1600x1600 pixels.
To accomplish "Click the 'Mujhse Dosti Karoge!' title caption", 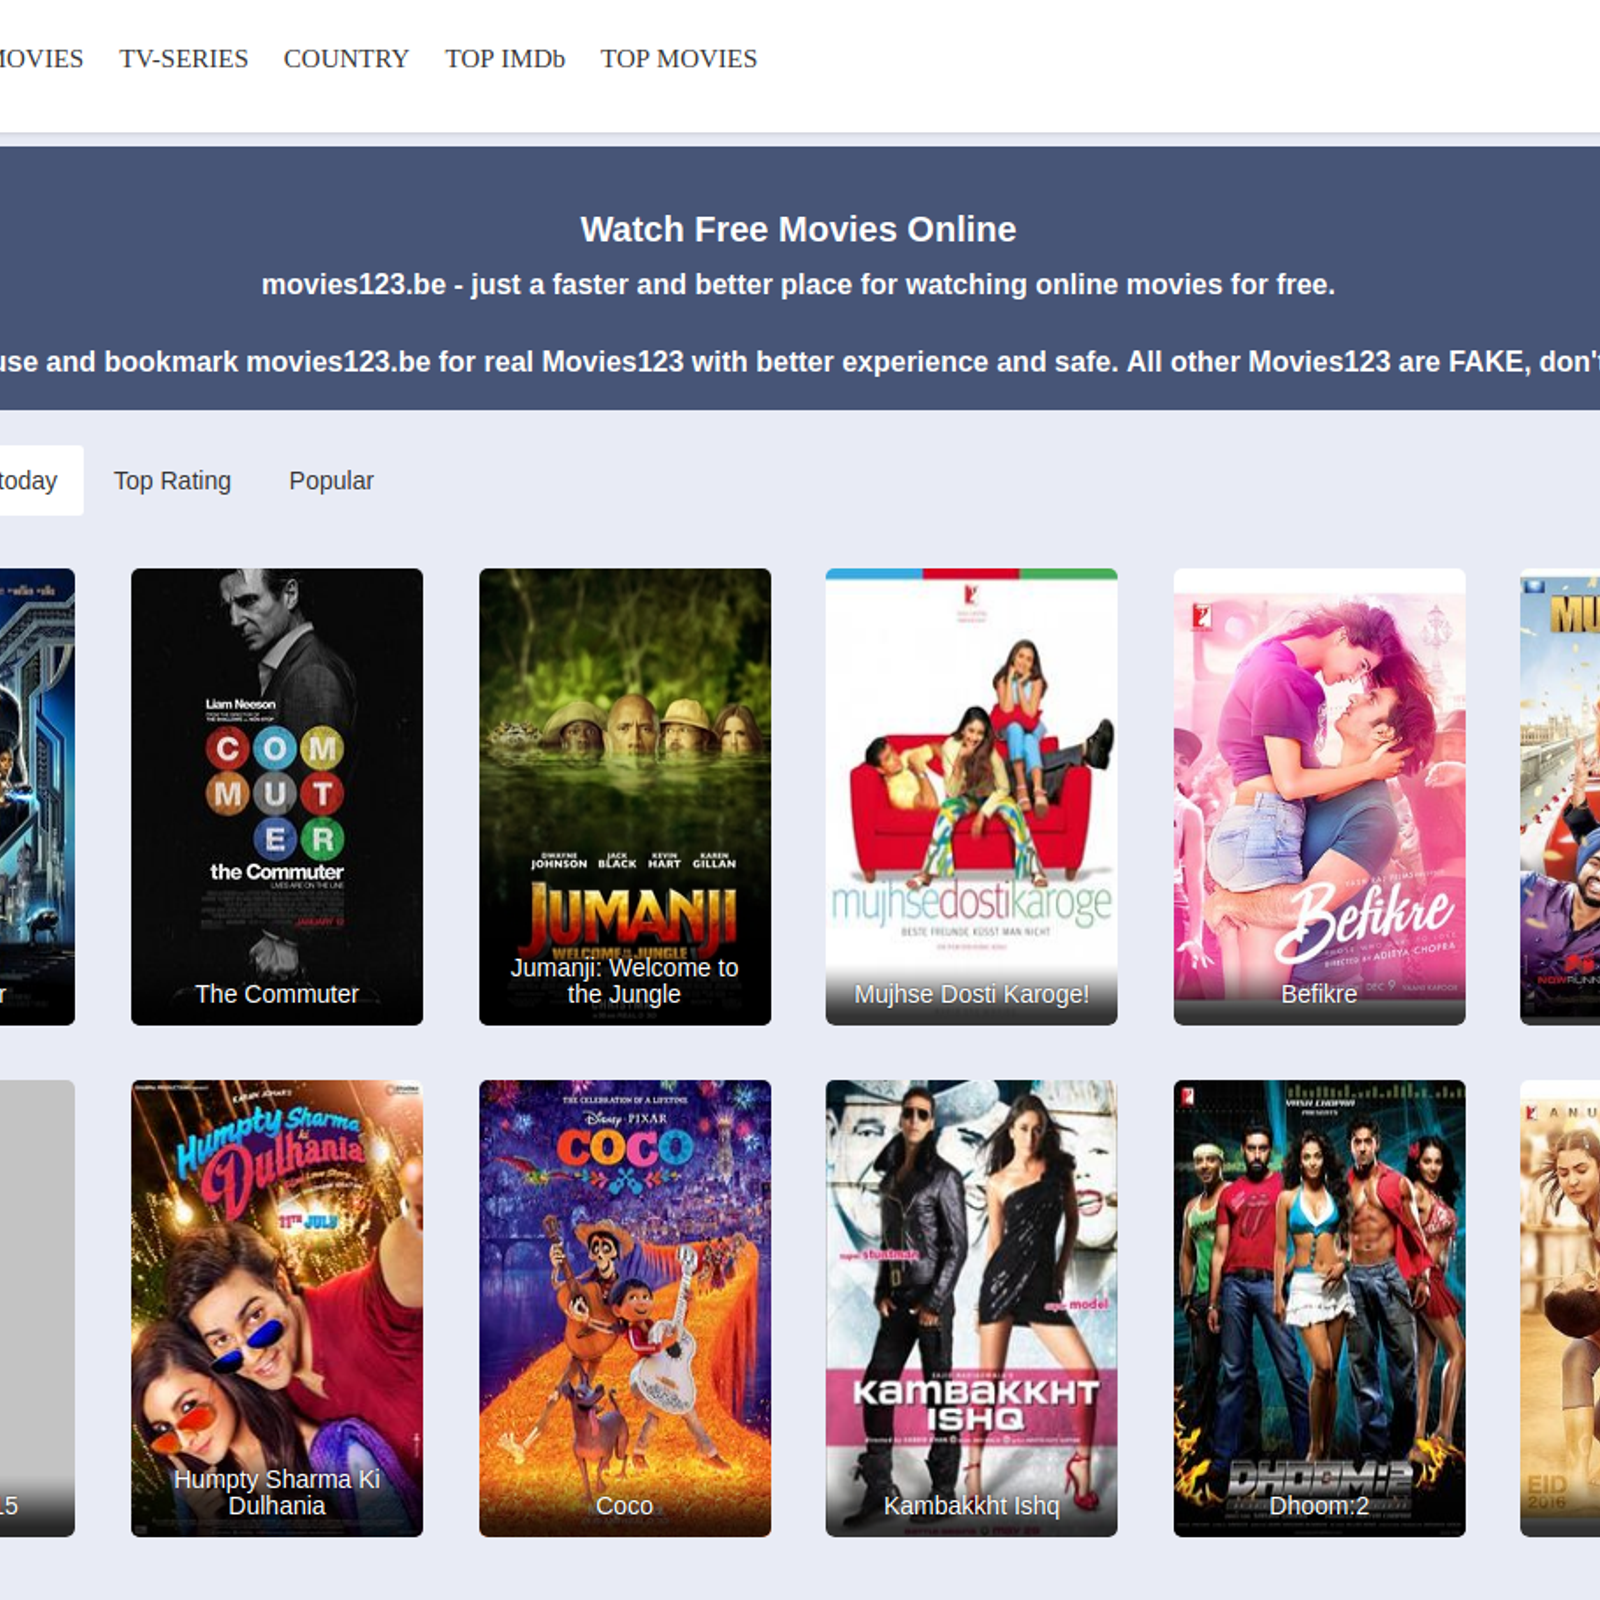I will click(971, 994).
